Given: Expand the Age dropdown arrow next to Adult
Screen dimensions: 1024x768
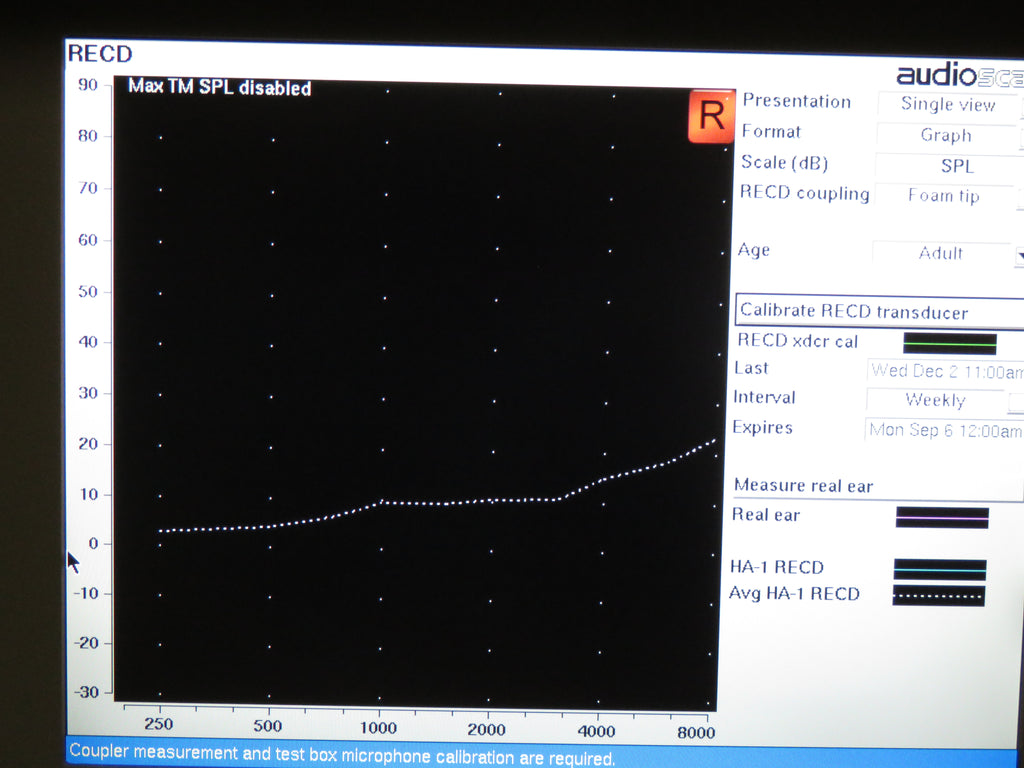Looking at the screenshot, I should coord(1019,255).
